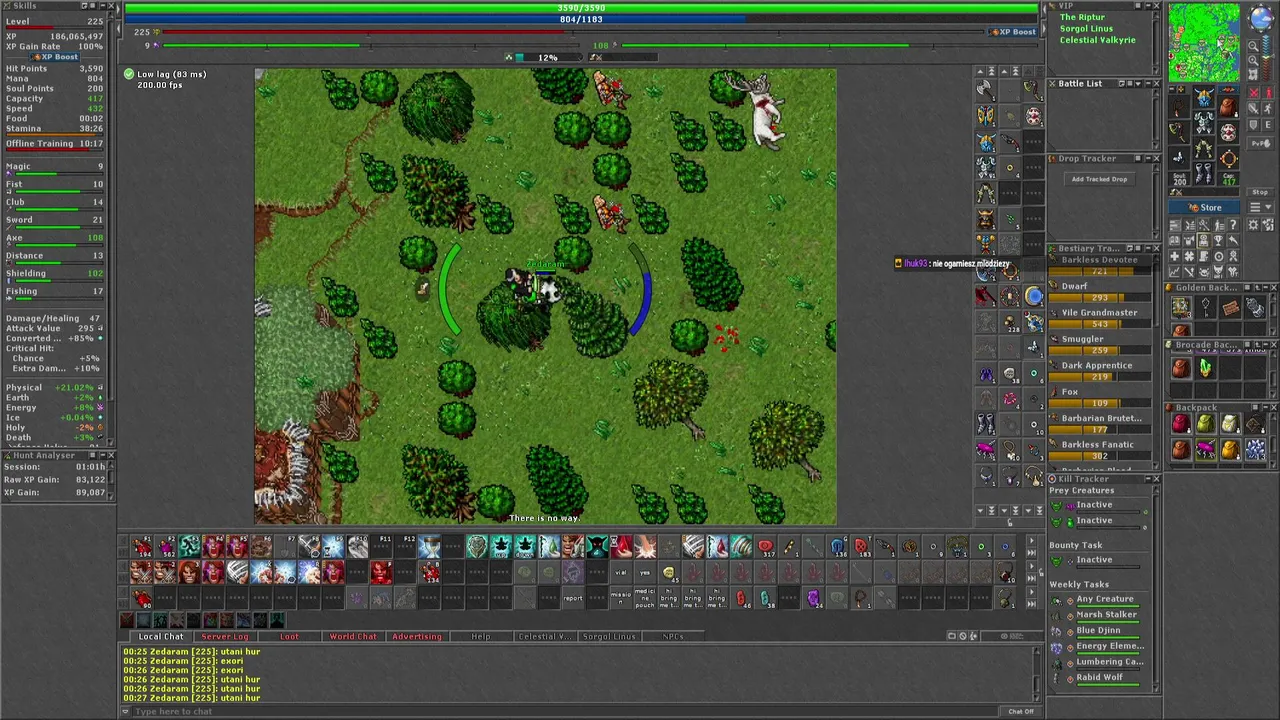Toggle the XP Boost button in Skills panel

57,57
